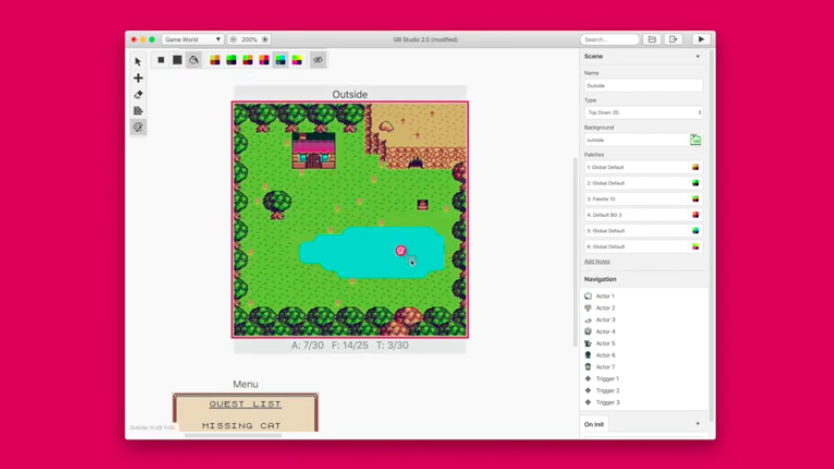Click the house in the Outside scene

(x=313, y=150)
